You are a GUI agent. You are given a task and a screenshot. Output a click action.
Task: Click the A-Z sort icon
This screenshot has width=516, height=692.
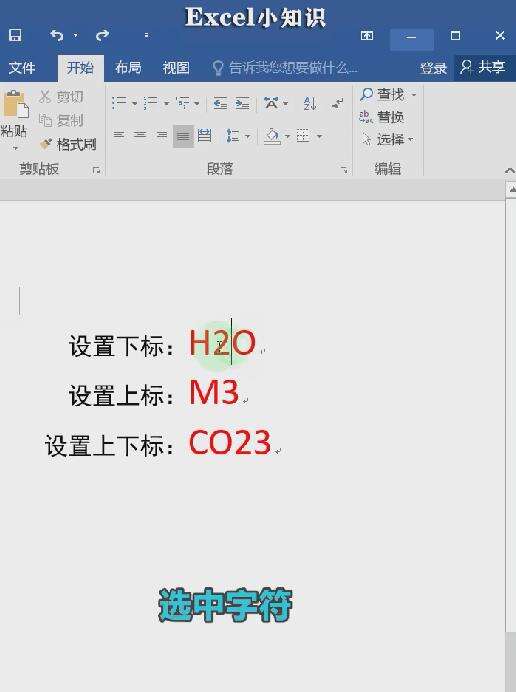click(310, 104)
